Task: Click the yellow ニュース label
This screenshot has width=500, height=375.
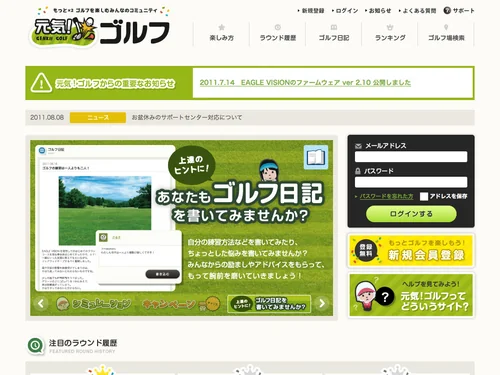Action: pos(98,117)
